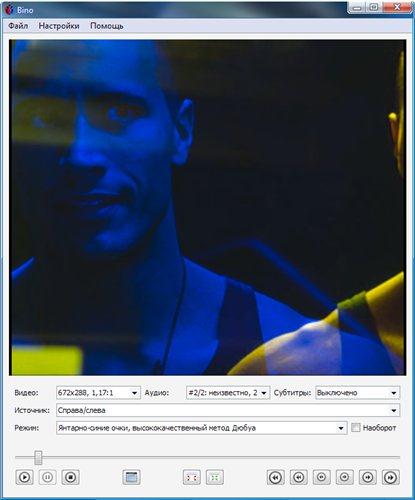Click the Pause button

[x=48, y=477]
